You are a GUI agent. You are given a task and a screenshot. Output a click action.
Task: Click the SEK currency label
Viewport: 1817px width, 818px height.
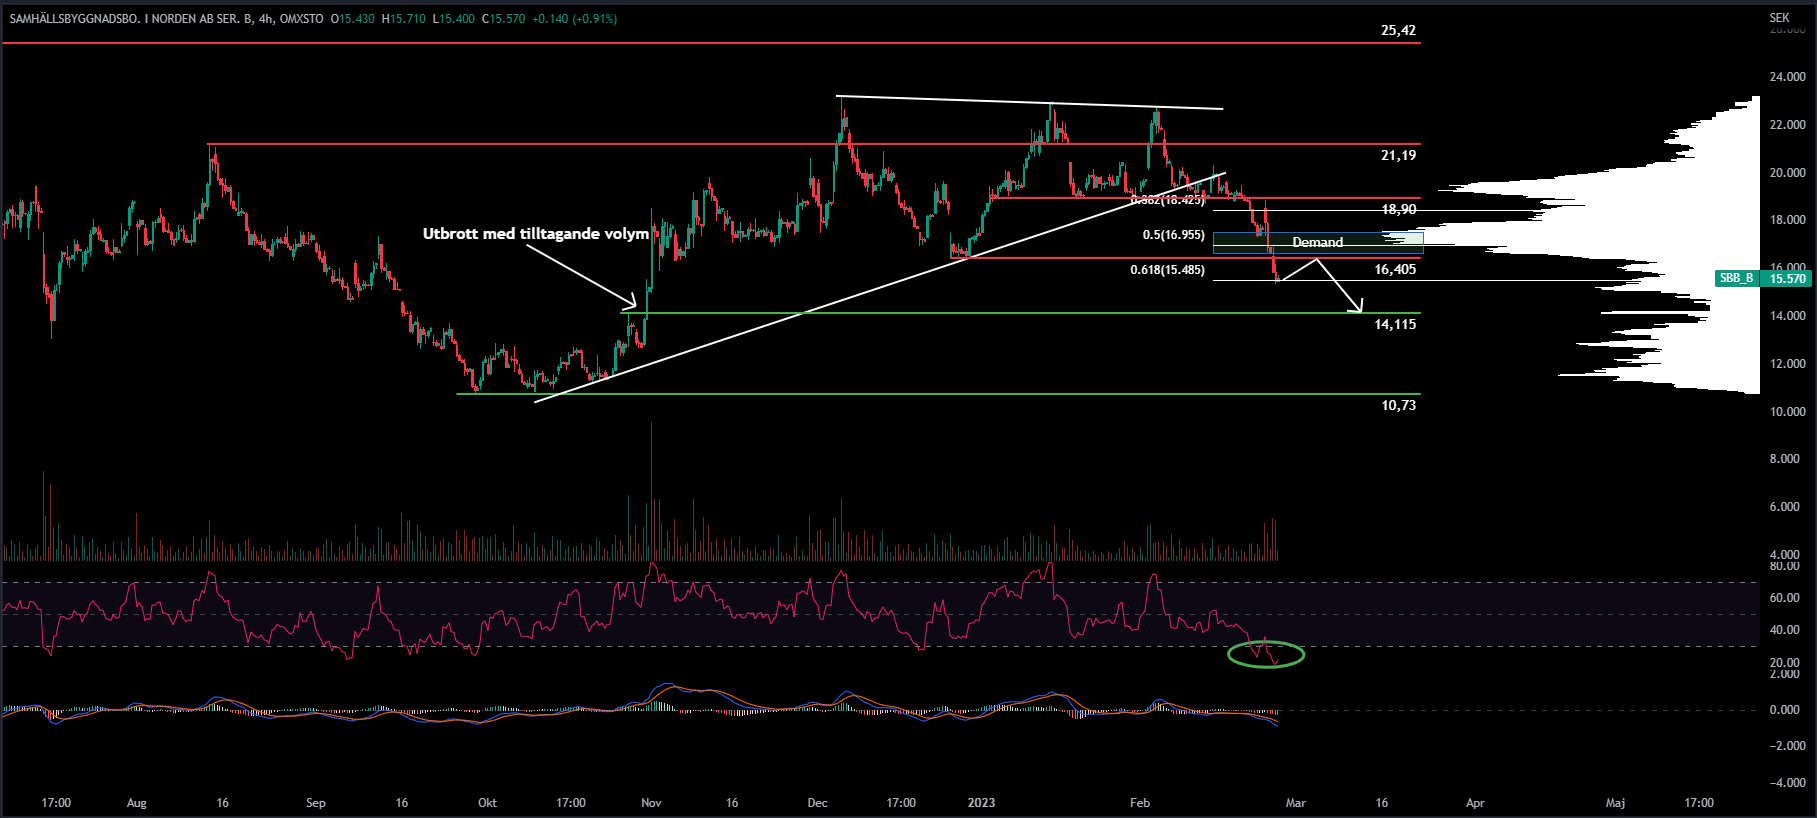click(1779, 17)
